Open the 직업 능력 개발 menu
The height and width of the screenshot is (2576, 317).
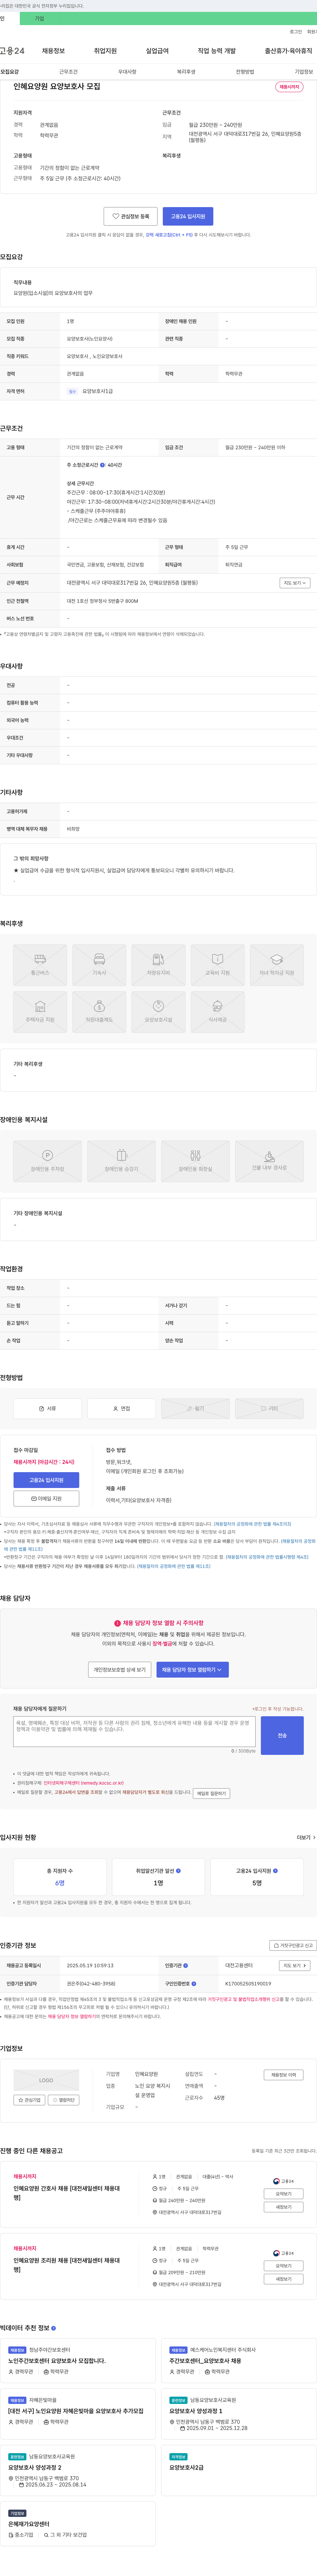[217, 51]
